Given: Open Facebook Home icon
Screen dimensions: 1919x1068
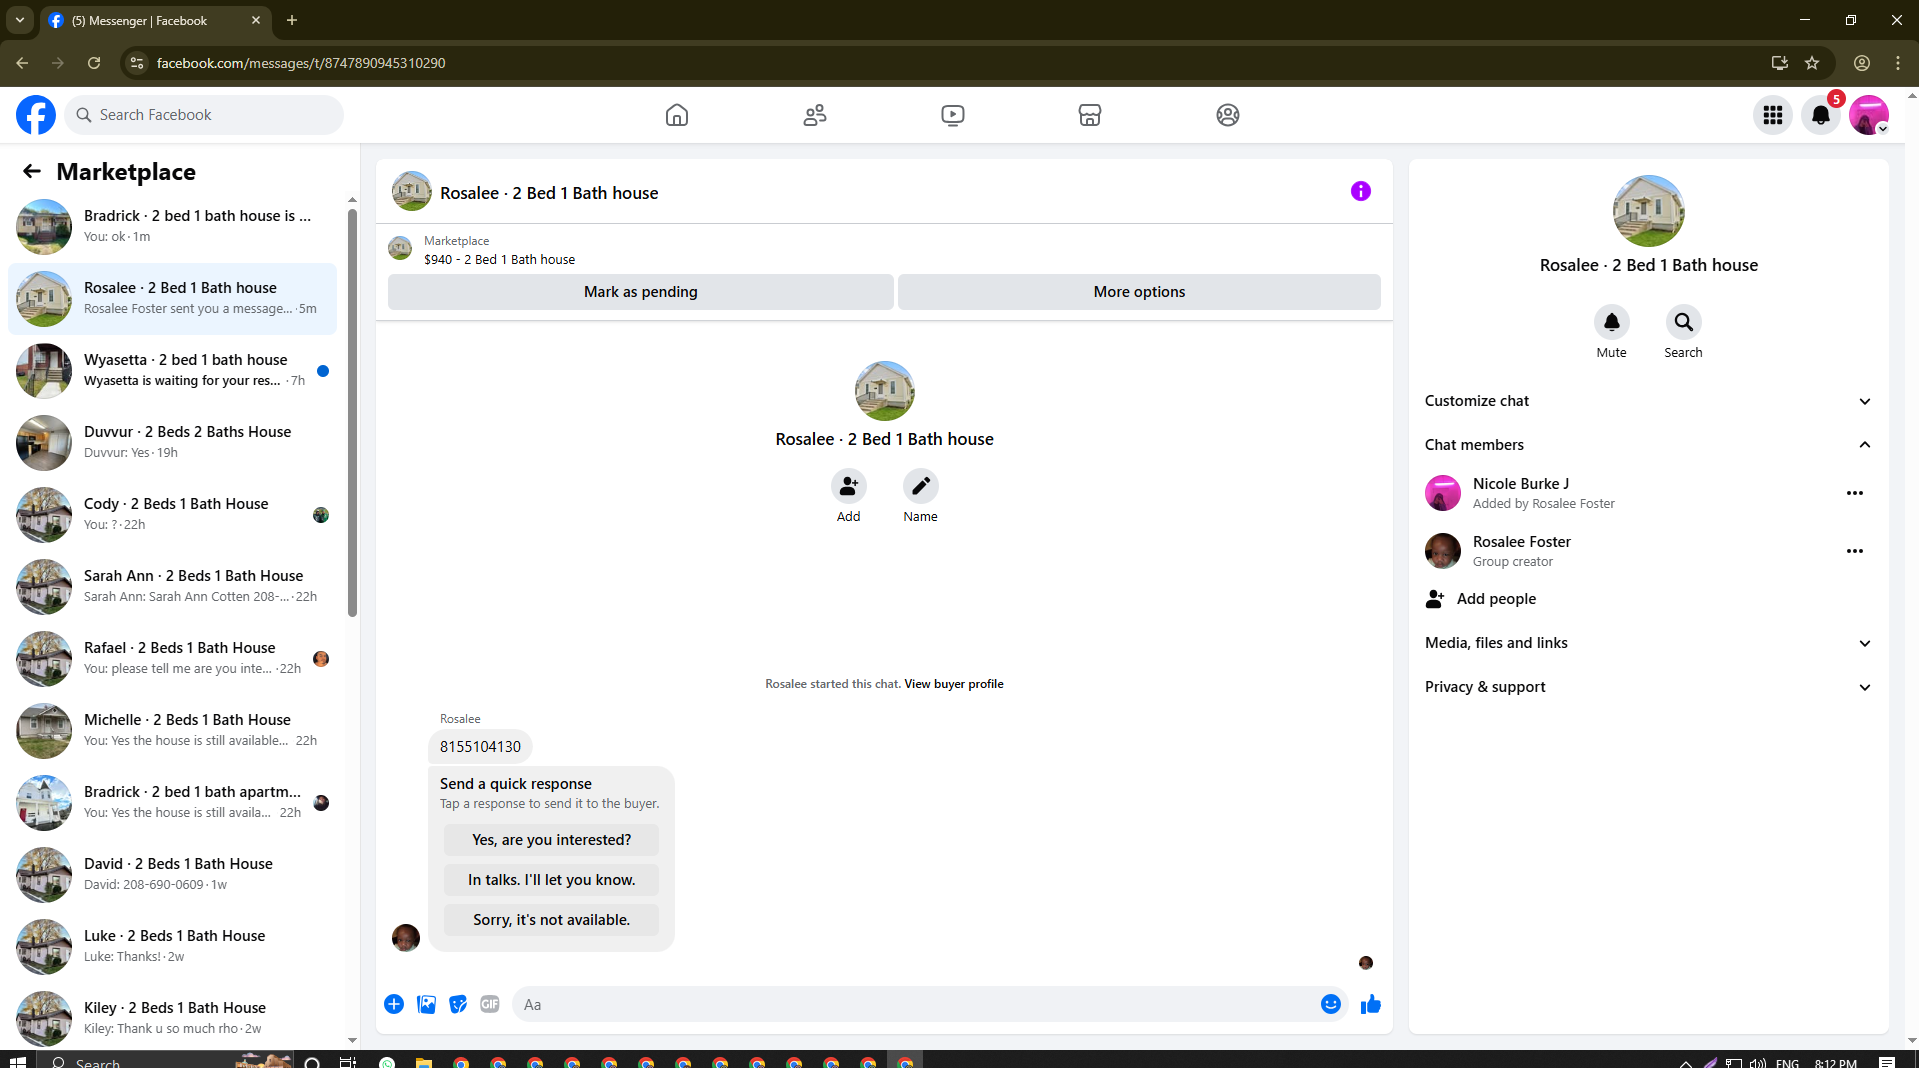Looking at the screenshot, I should pos(677,115).
